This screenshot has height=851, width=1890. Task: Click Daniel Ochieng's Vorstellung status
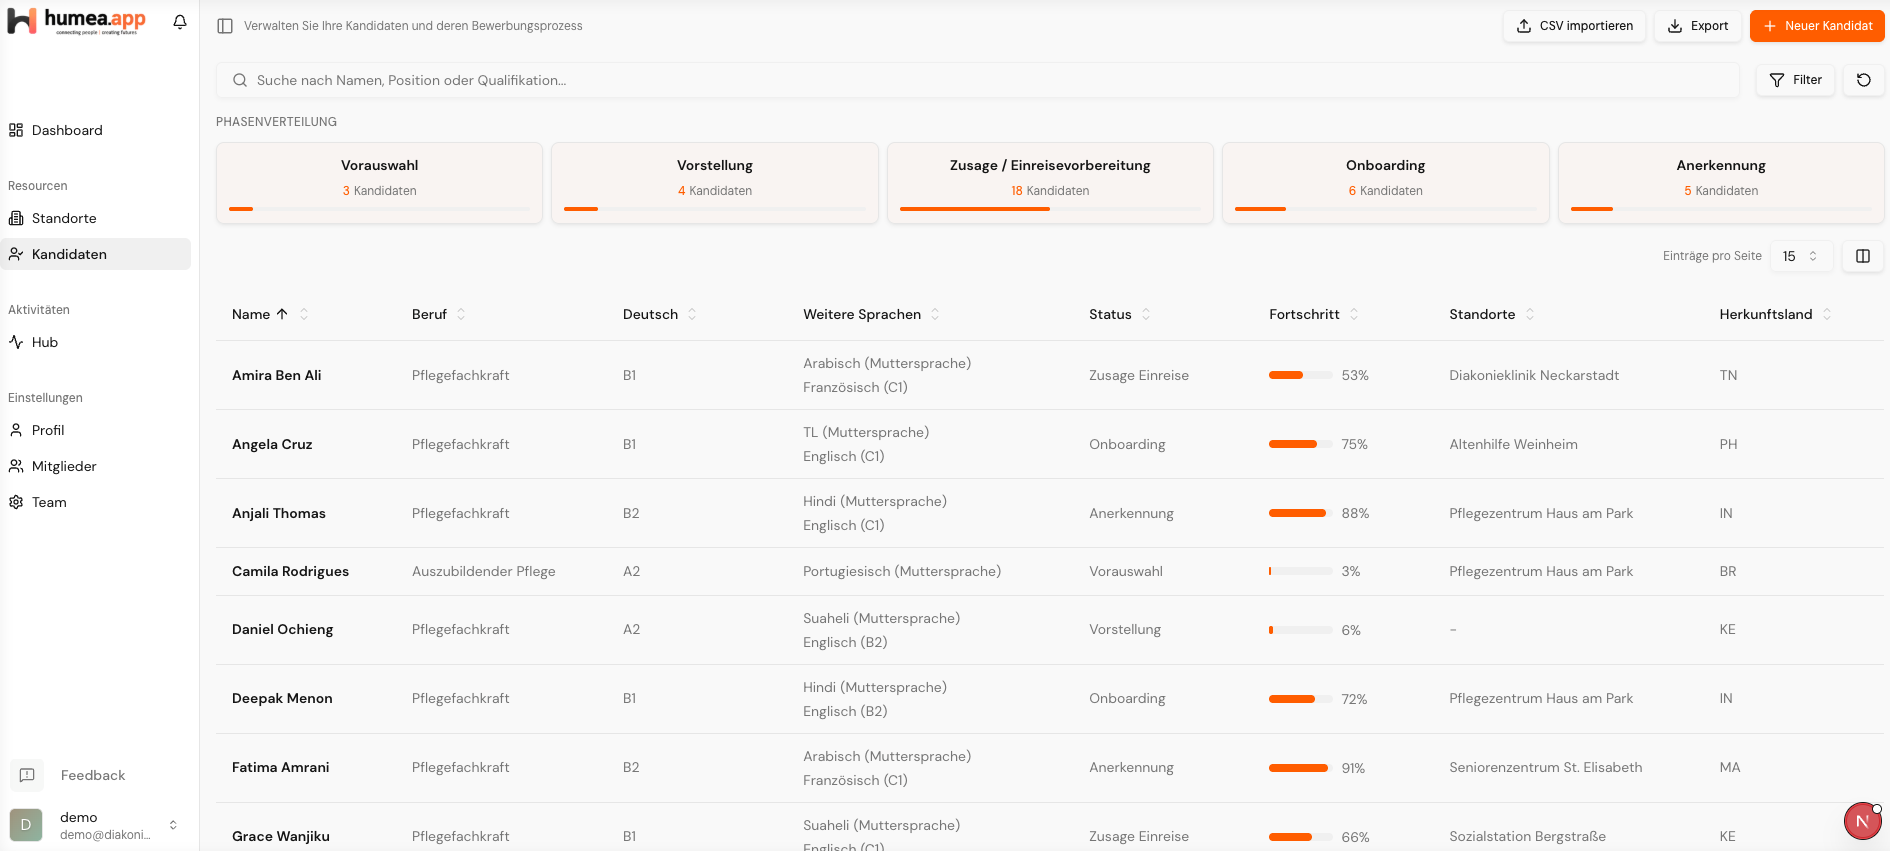click(1125, 629)
